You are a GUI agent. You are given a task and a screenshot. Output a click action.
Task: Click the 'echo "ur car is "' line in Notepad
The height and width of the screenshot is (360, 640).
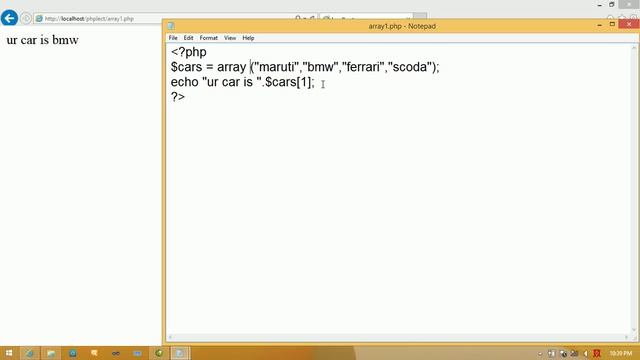242,82
